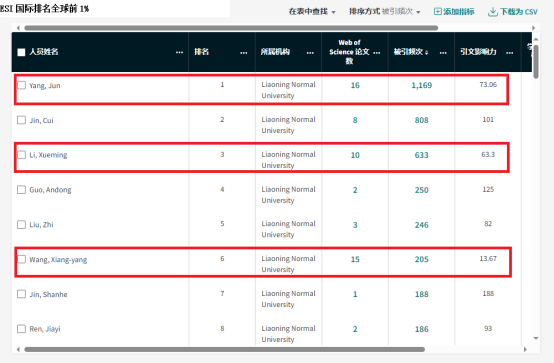Open Web of Science 论文数 column options dots
Viewport: 554px width, 363px height.
(x=377, y=52)
